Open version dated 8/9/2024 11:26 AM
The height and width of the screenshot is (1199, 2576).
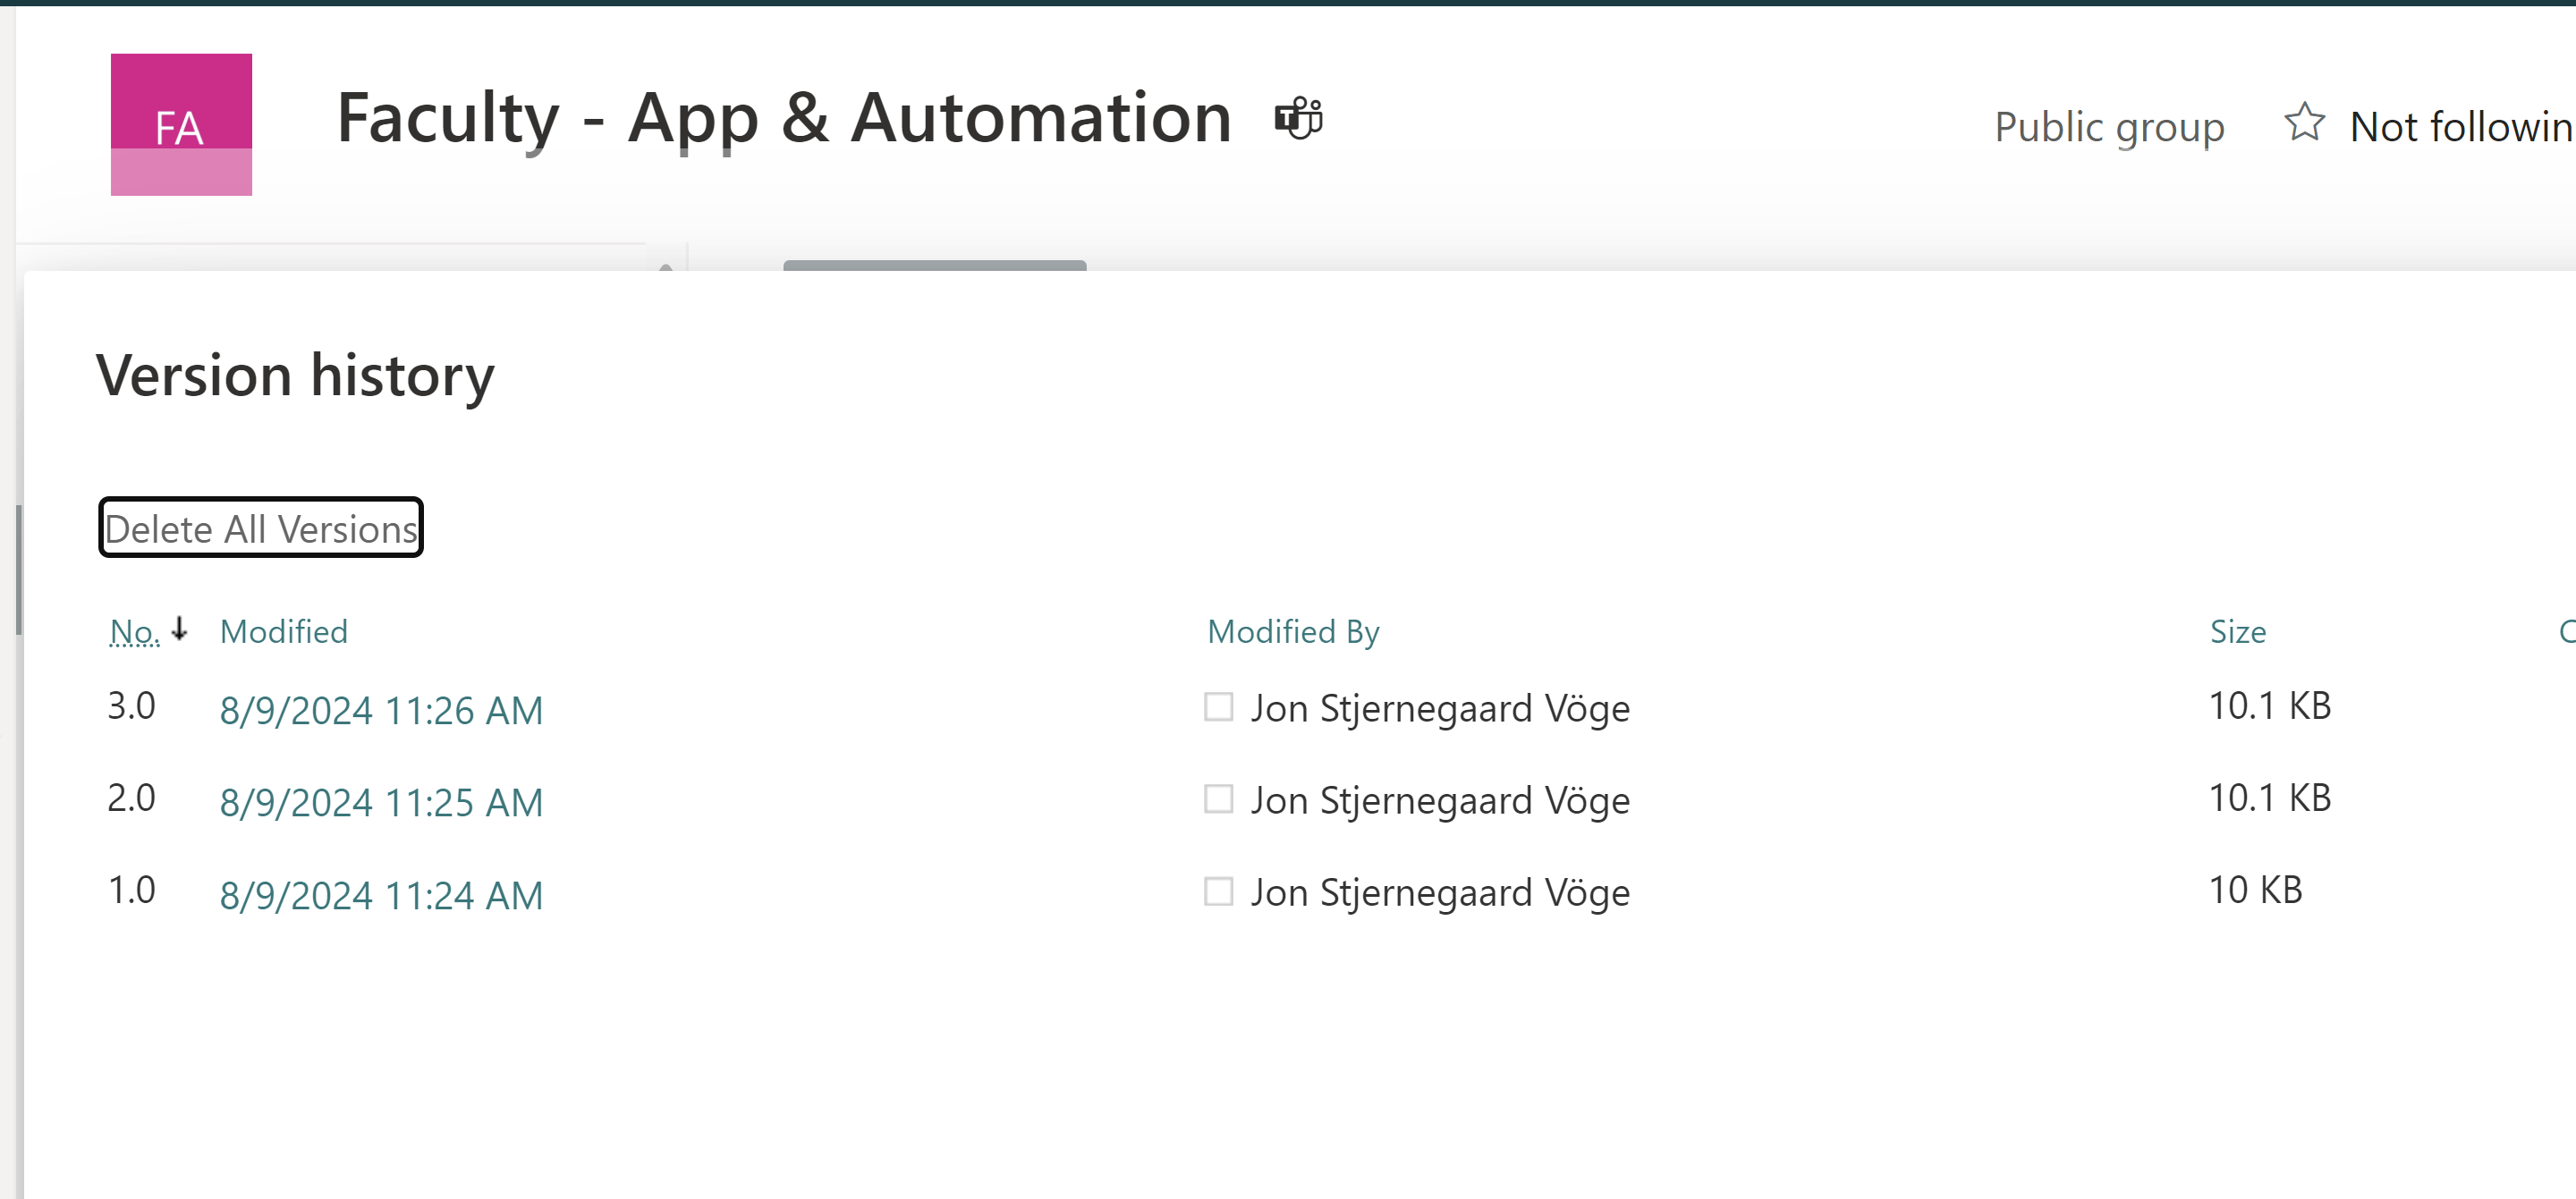point(381,710)
